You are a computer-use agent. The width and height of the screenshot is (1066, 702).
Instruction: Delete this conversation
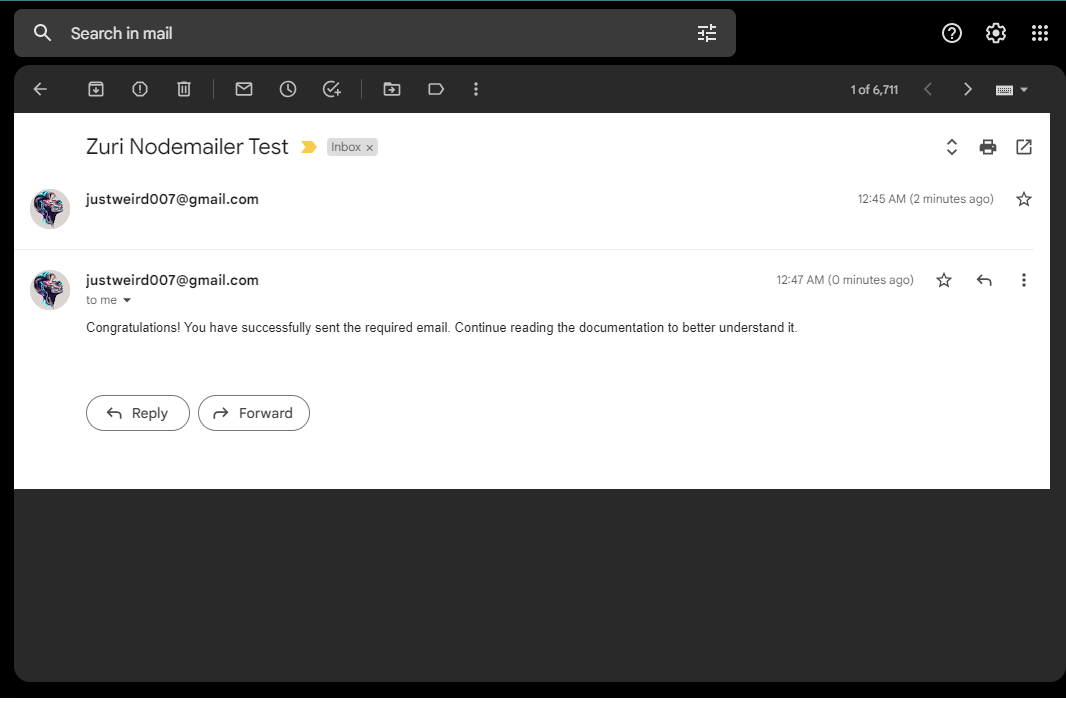[184, 89]
